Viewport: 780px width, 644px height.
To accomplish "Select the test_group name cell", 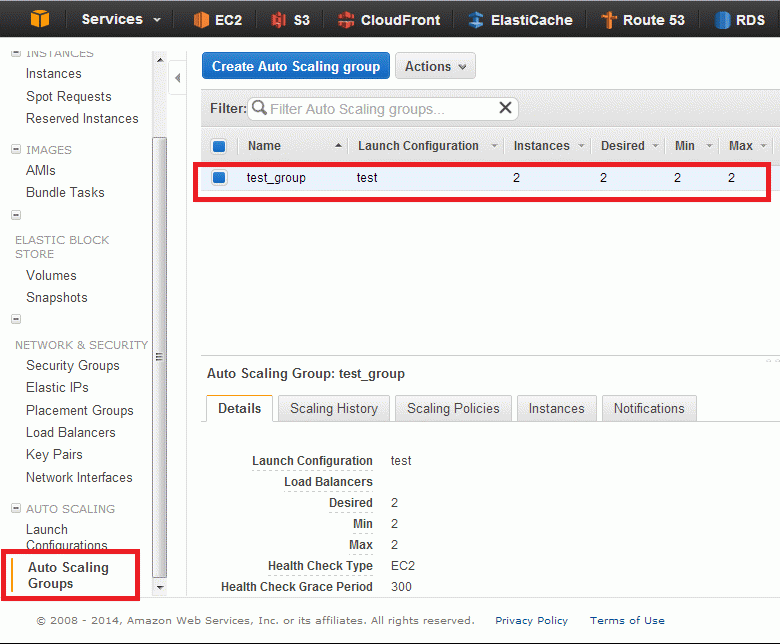I will pyautogui.click(x=276, y=178).
